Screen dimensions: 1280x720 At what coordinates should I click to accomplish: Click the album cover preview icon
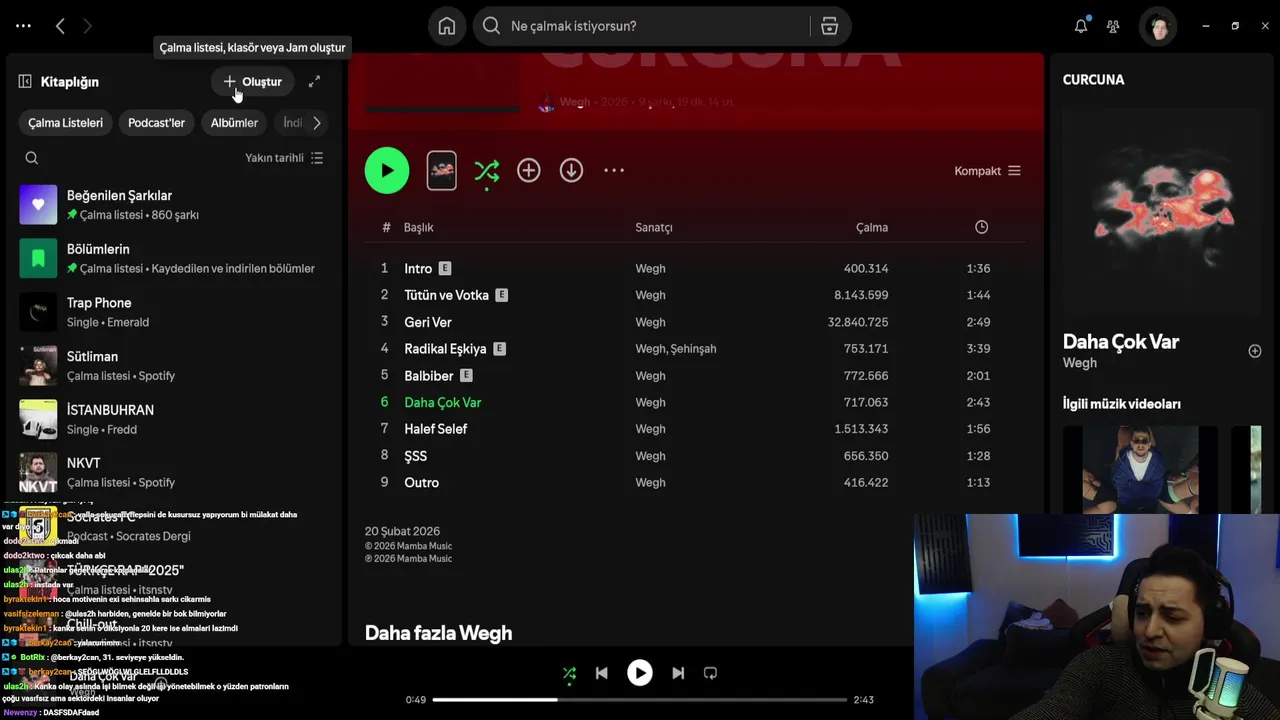441,171
